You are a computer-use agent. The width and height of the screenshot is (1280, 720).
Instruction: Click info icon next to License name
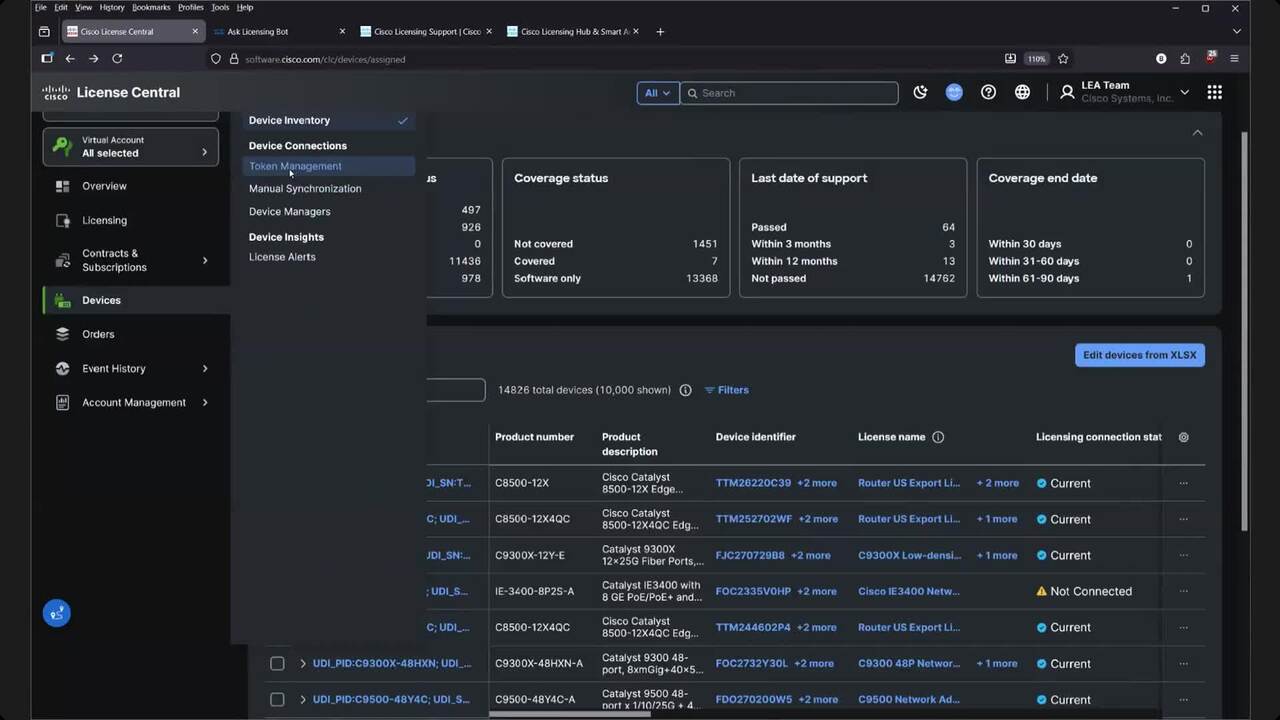938,437
